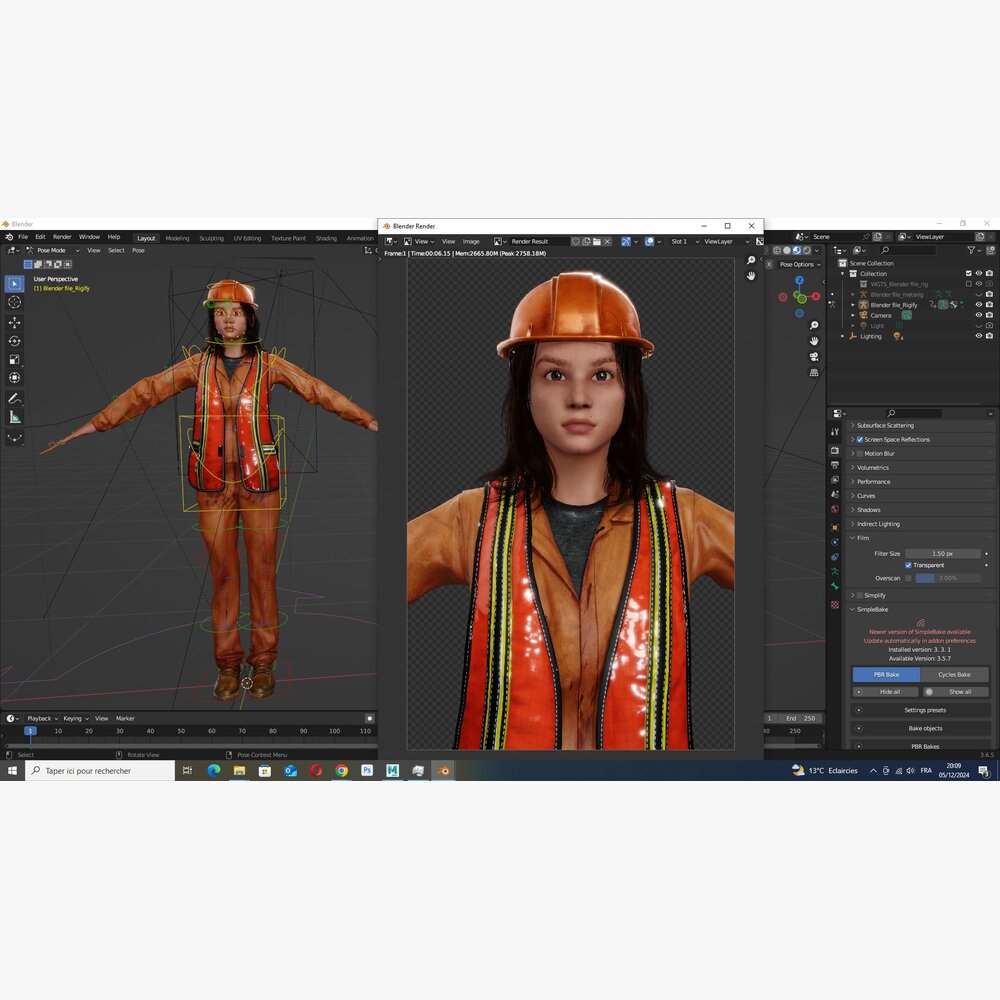Click the Windows Start button
1000x1000 pixels.
click(x=12, y=770)
